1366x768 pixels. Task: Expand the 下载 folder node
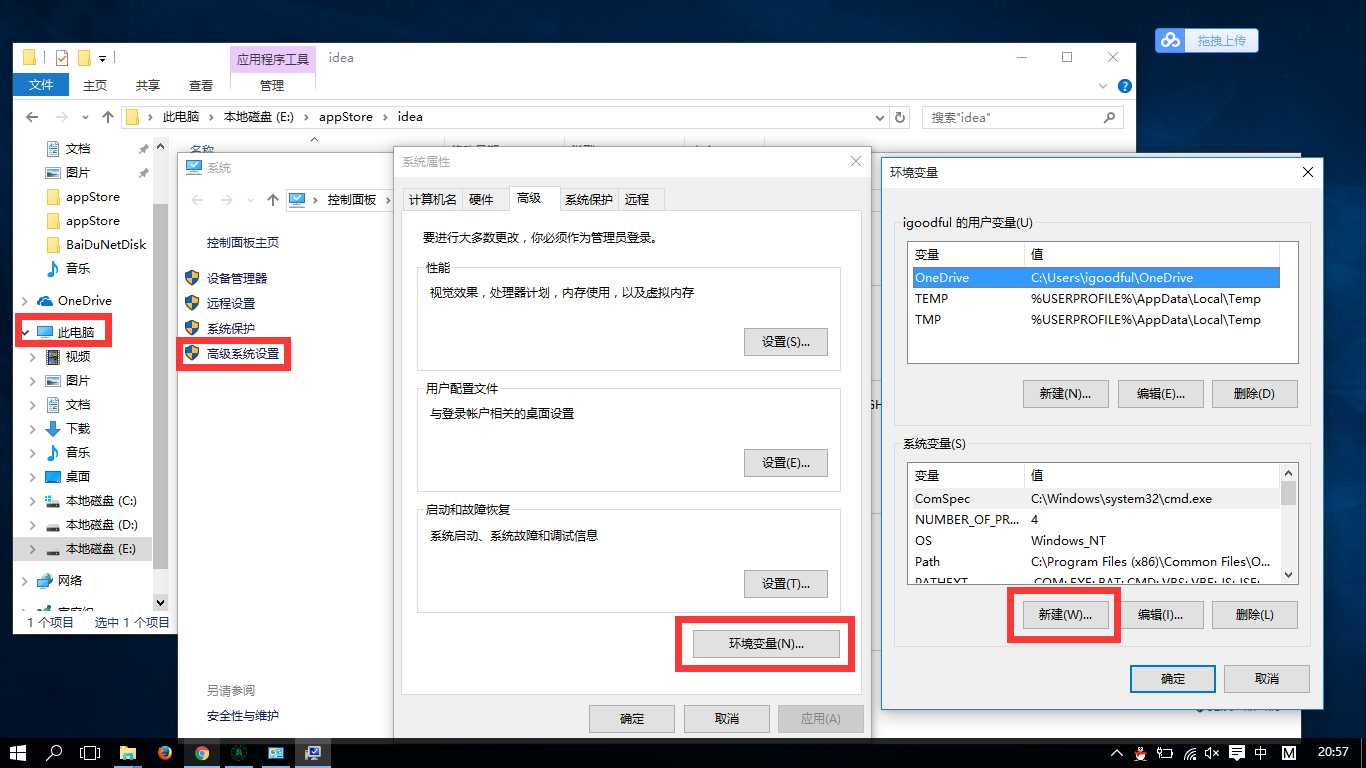point(33,428)
